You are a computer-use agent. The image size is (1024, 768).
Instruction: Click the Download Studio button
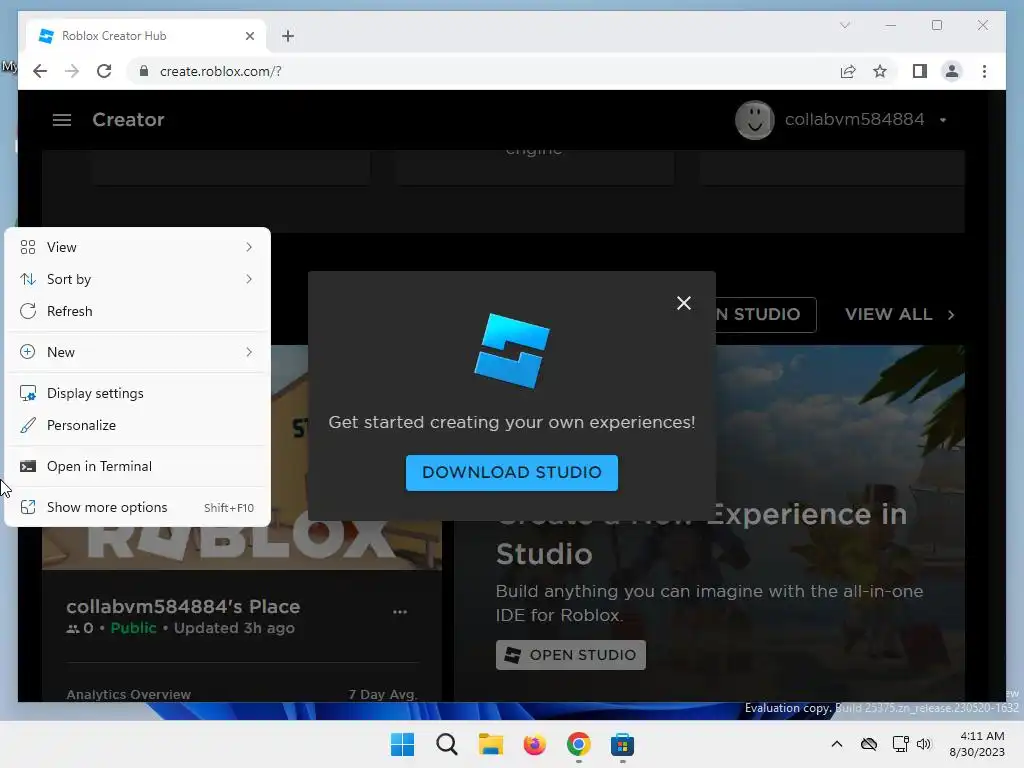pyautogui.click(x=512, y=473)
